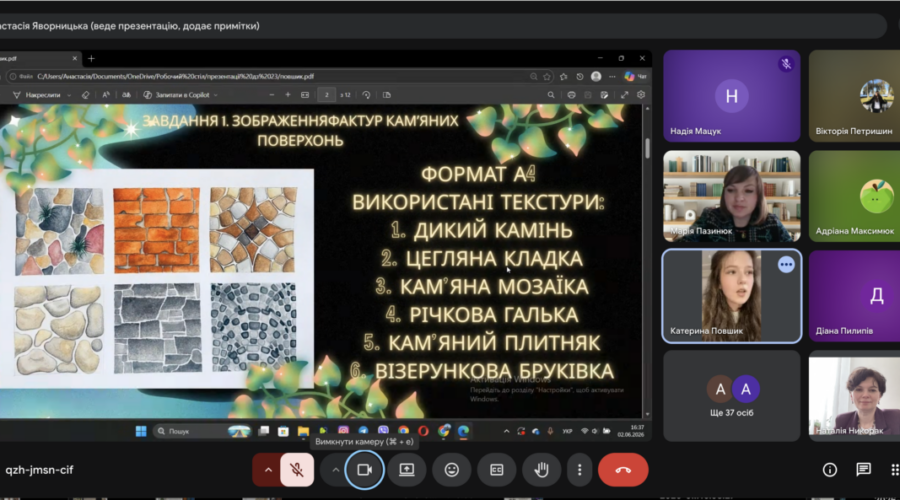Open Windows Start menu in shared taskbar
Viewport: 900px width, 500px height.
141,431
